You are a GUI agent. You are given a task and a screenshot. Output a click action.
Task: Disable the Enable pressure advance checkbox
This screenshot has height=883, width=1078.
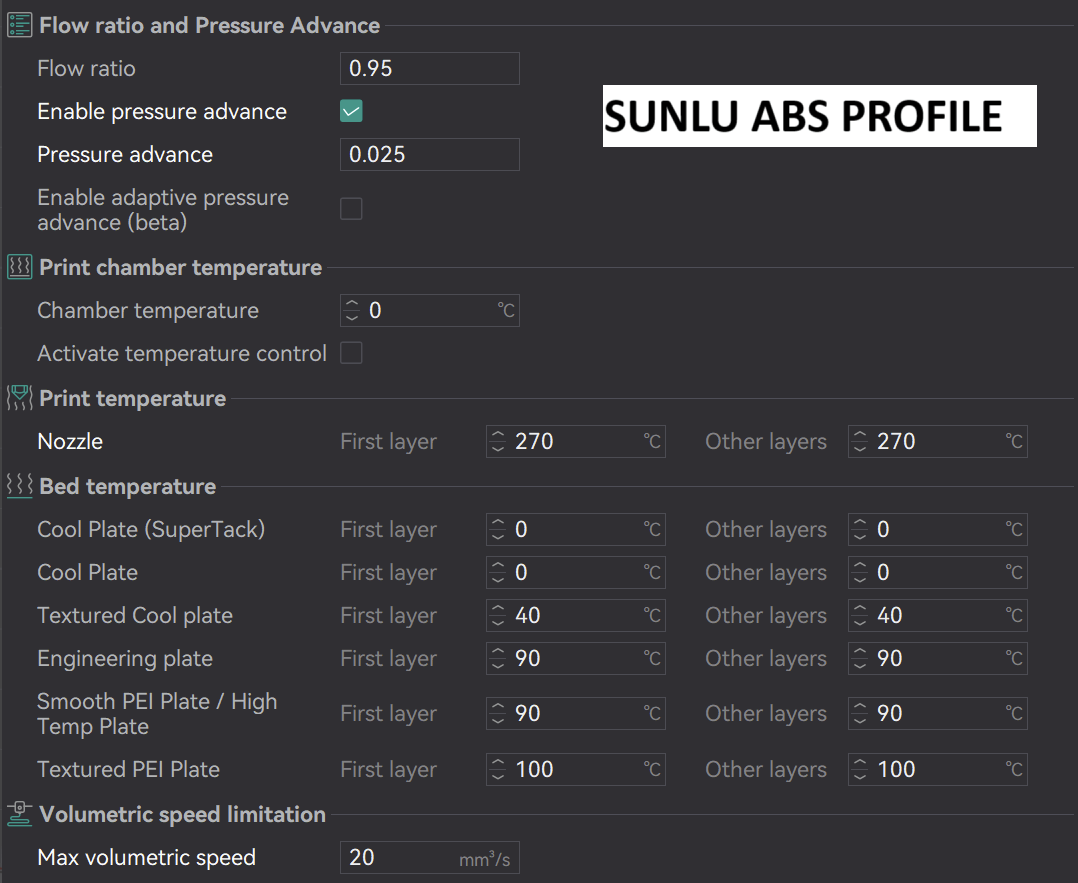pos(351,111)
